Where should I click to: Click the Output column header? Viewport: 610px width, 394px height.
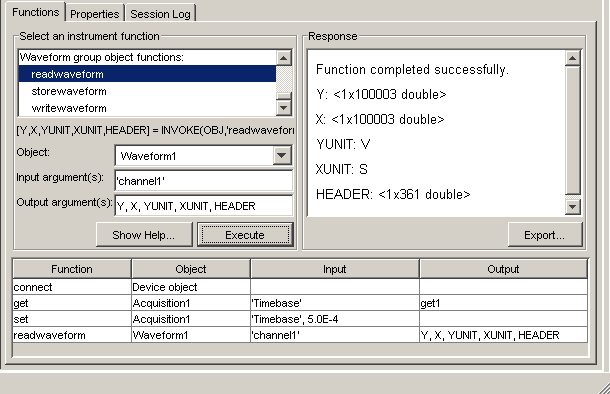(503, 269)
